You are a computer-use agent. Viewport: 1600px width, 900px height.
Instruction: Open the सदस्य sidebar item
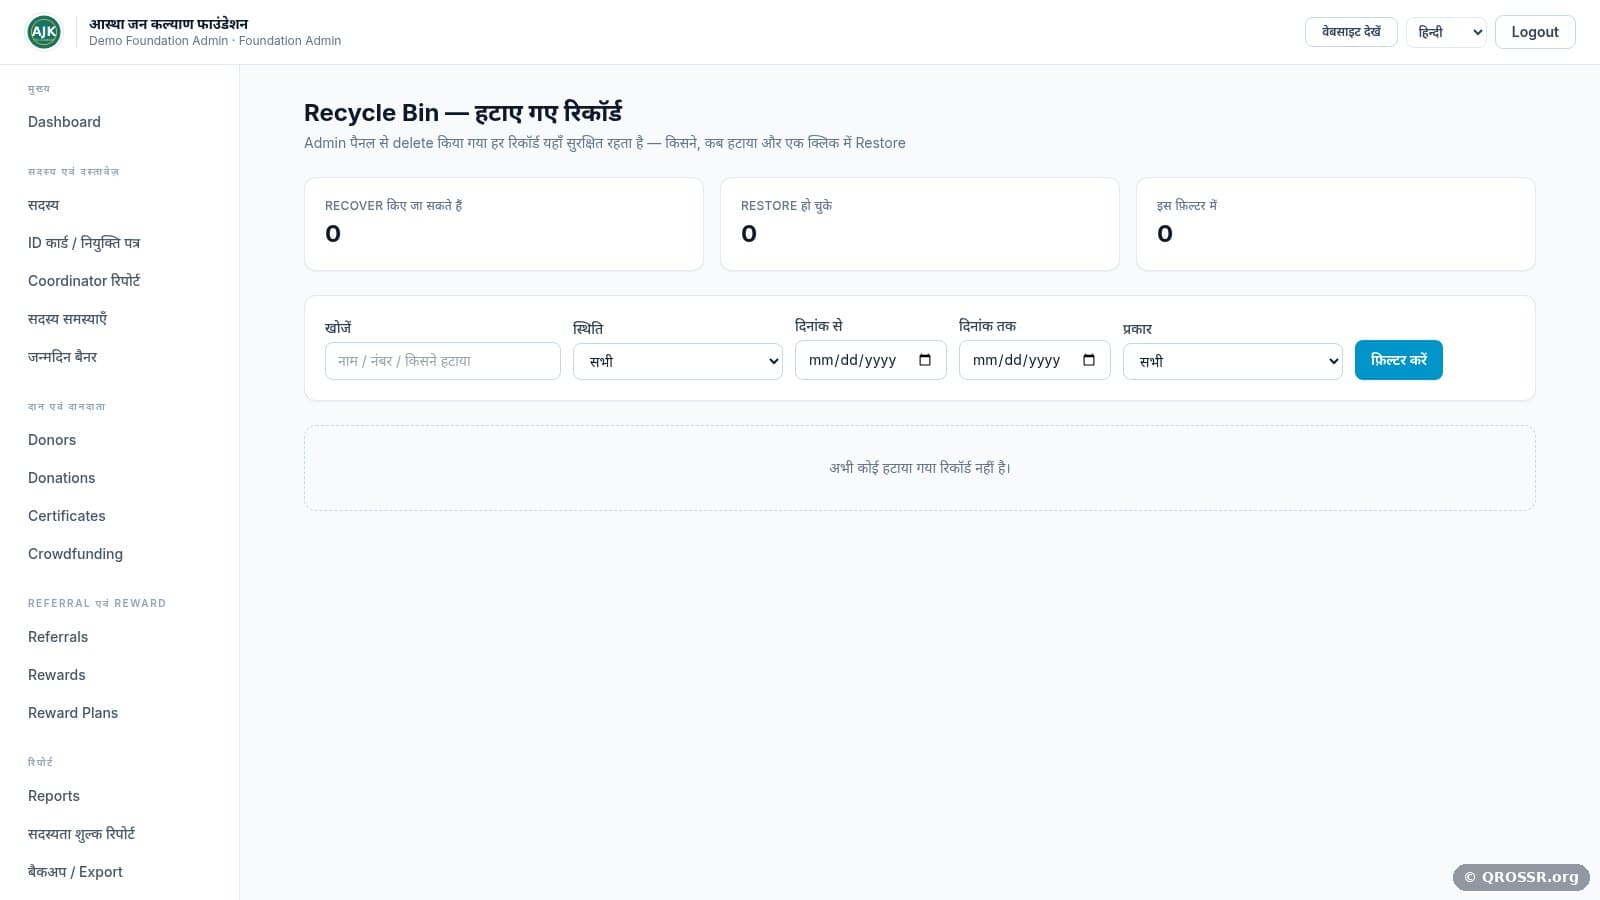tap(44, 205)
